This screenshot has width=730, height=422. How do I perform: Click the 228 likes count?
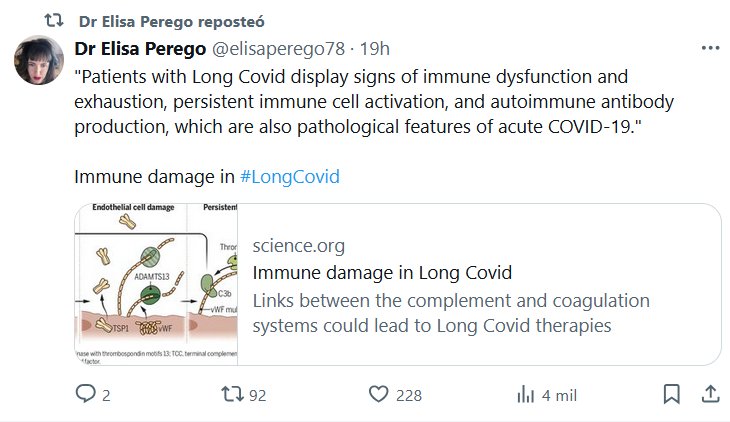(x=408, y=395)
